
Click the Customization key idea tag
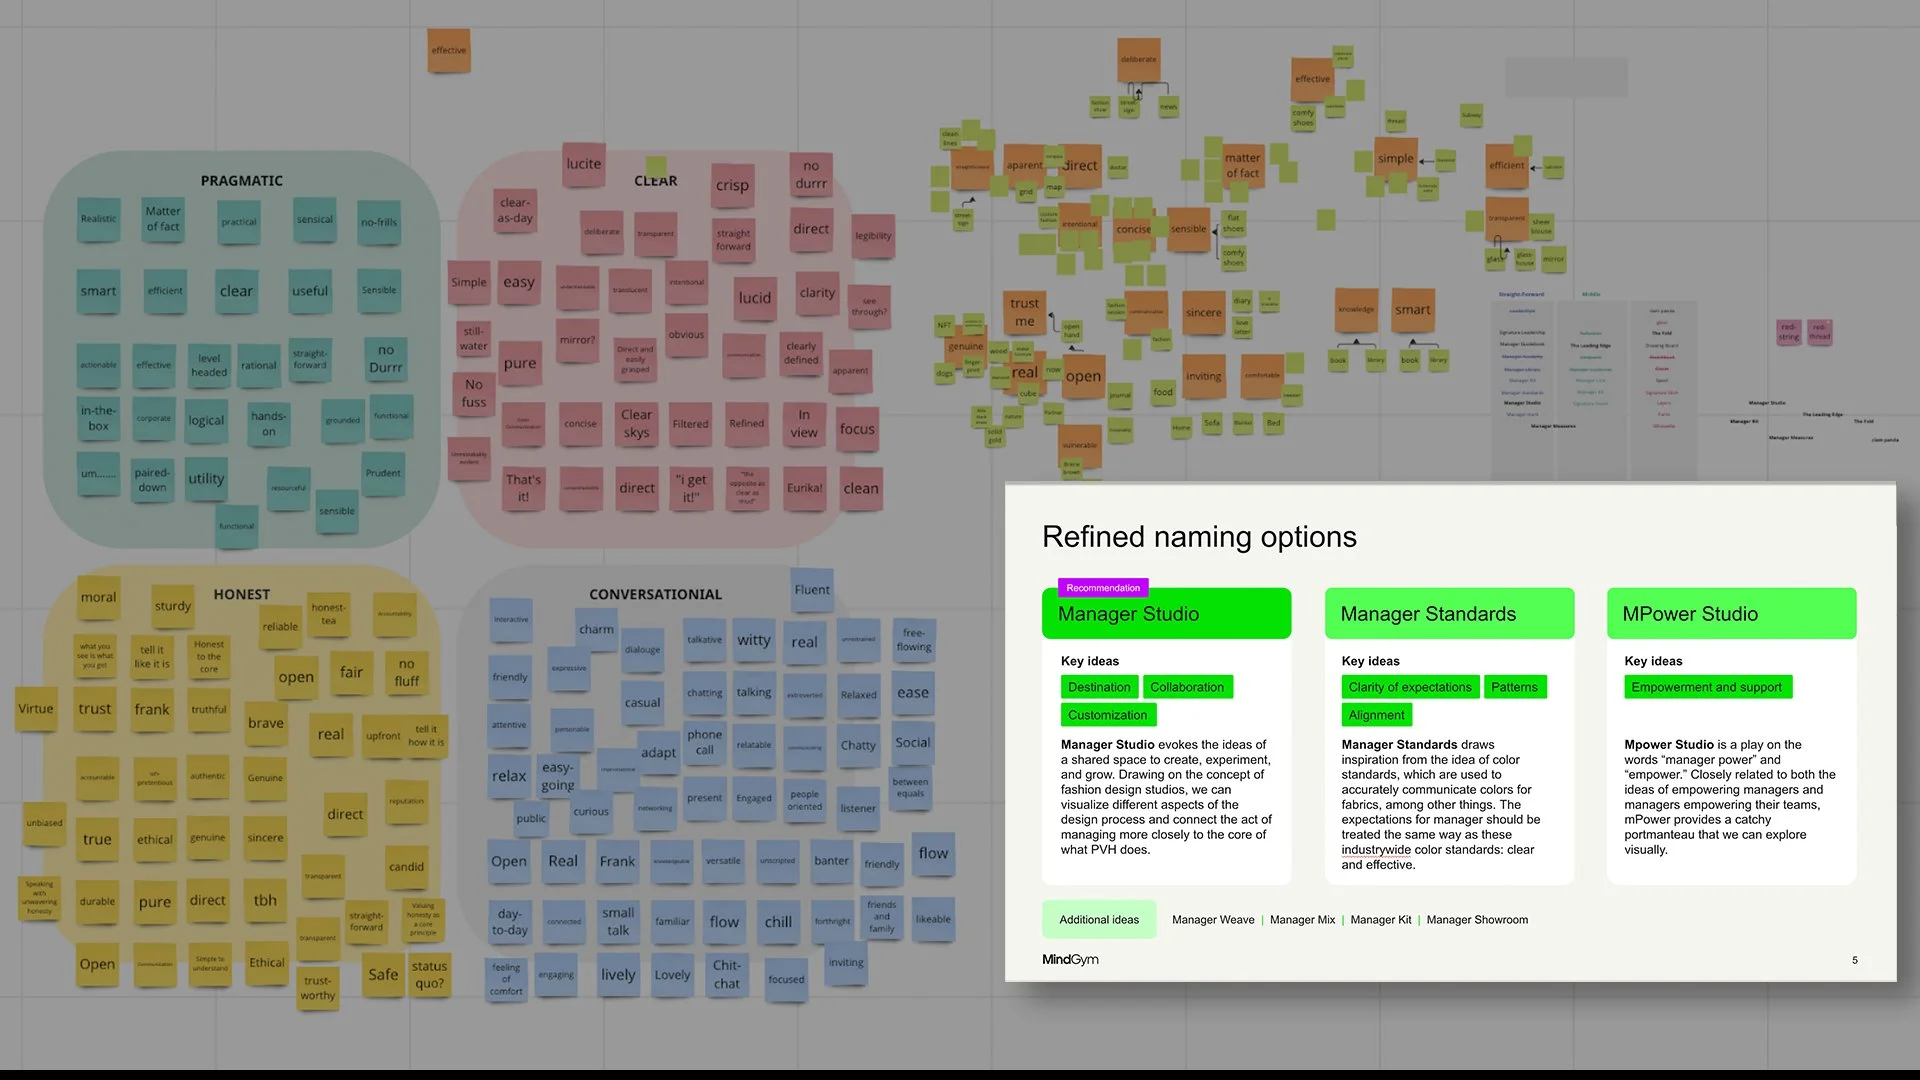tap(1107, 715)
